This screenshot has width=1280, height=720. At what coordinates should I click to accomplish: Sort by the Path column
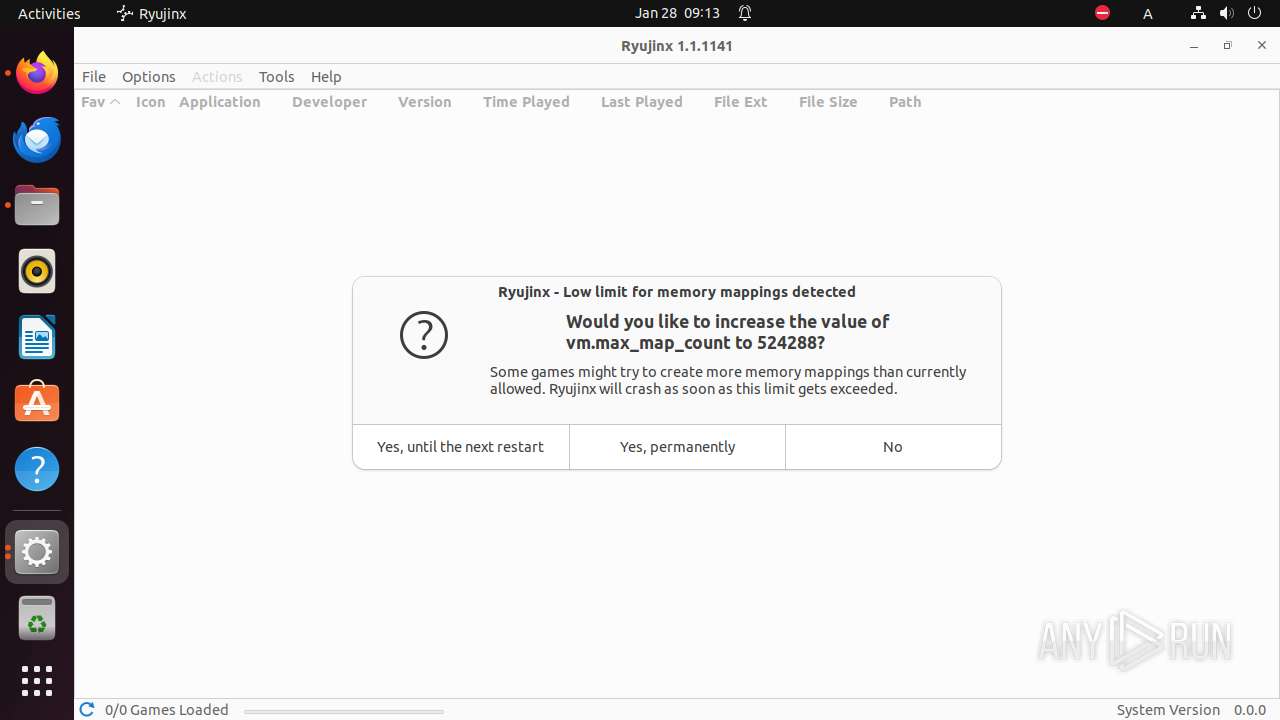905,102
